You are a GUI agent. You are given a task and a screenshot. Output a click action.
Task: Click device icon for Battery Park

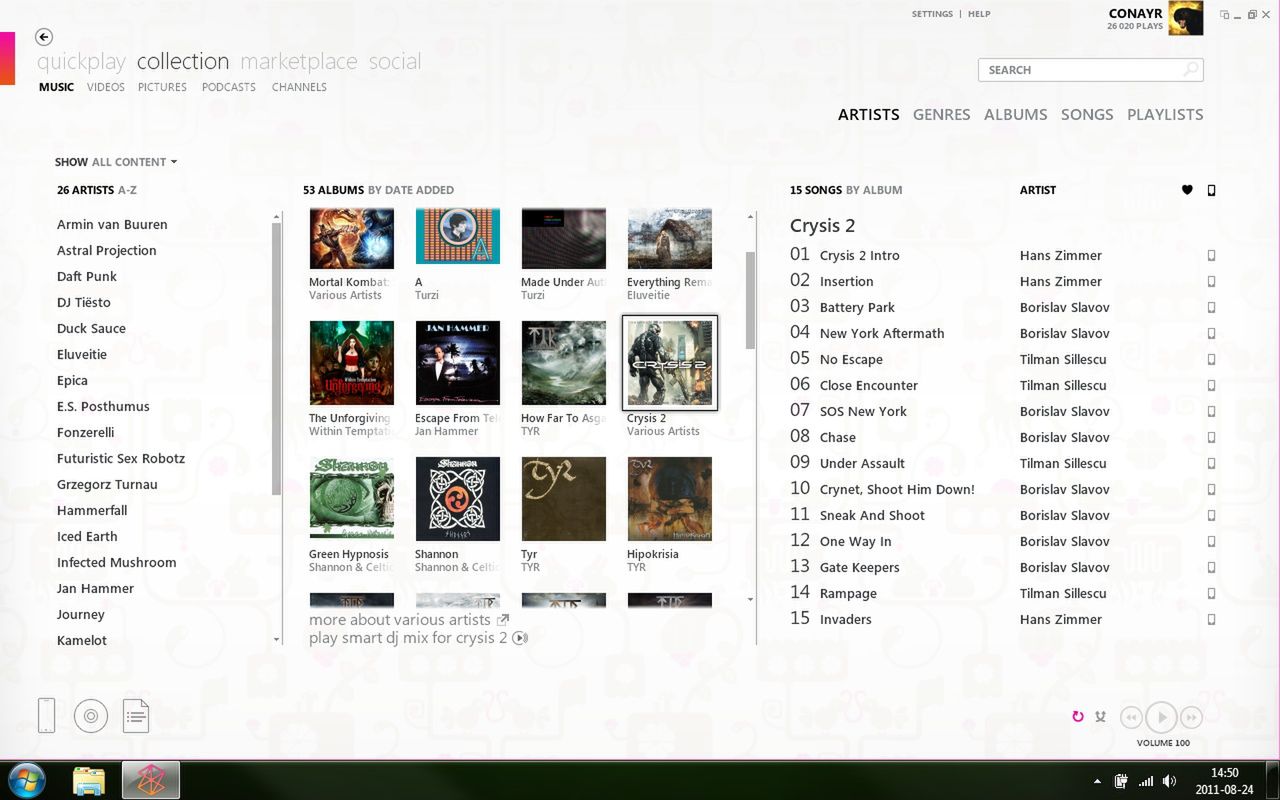click(1211, 308)
